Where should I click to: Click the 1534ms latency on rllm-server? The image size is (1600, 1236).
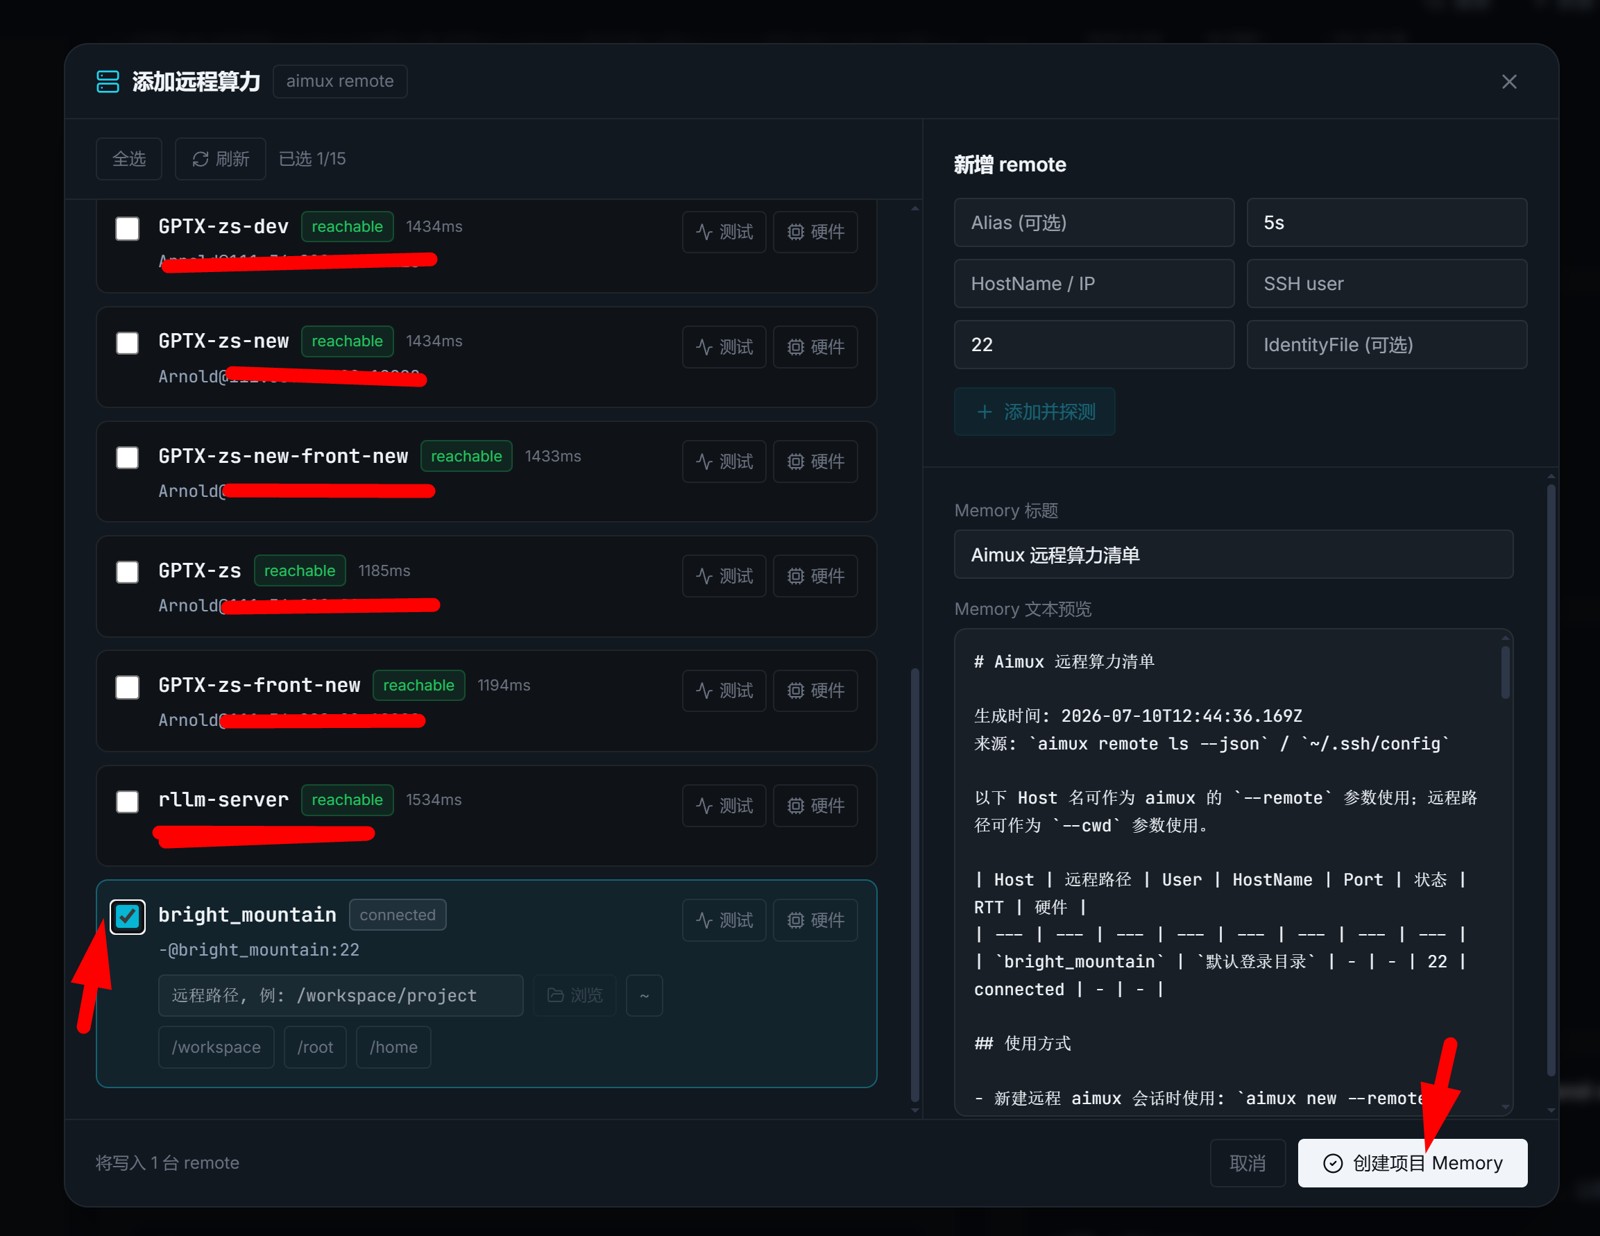tap(434, 800)
